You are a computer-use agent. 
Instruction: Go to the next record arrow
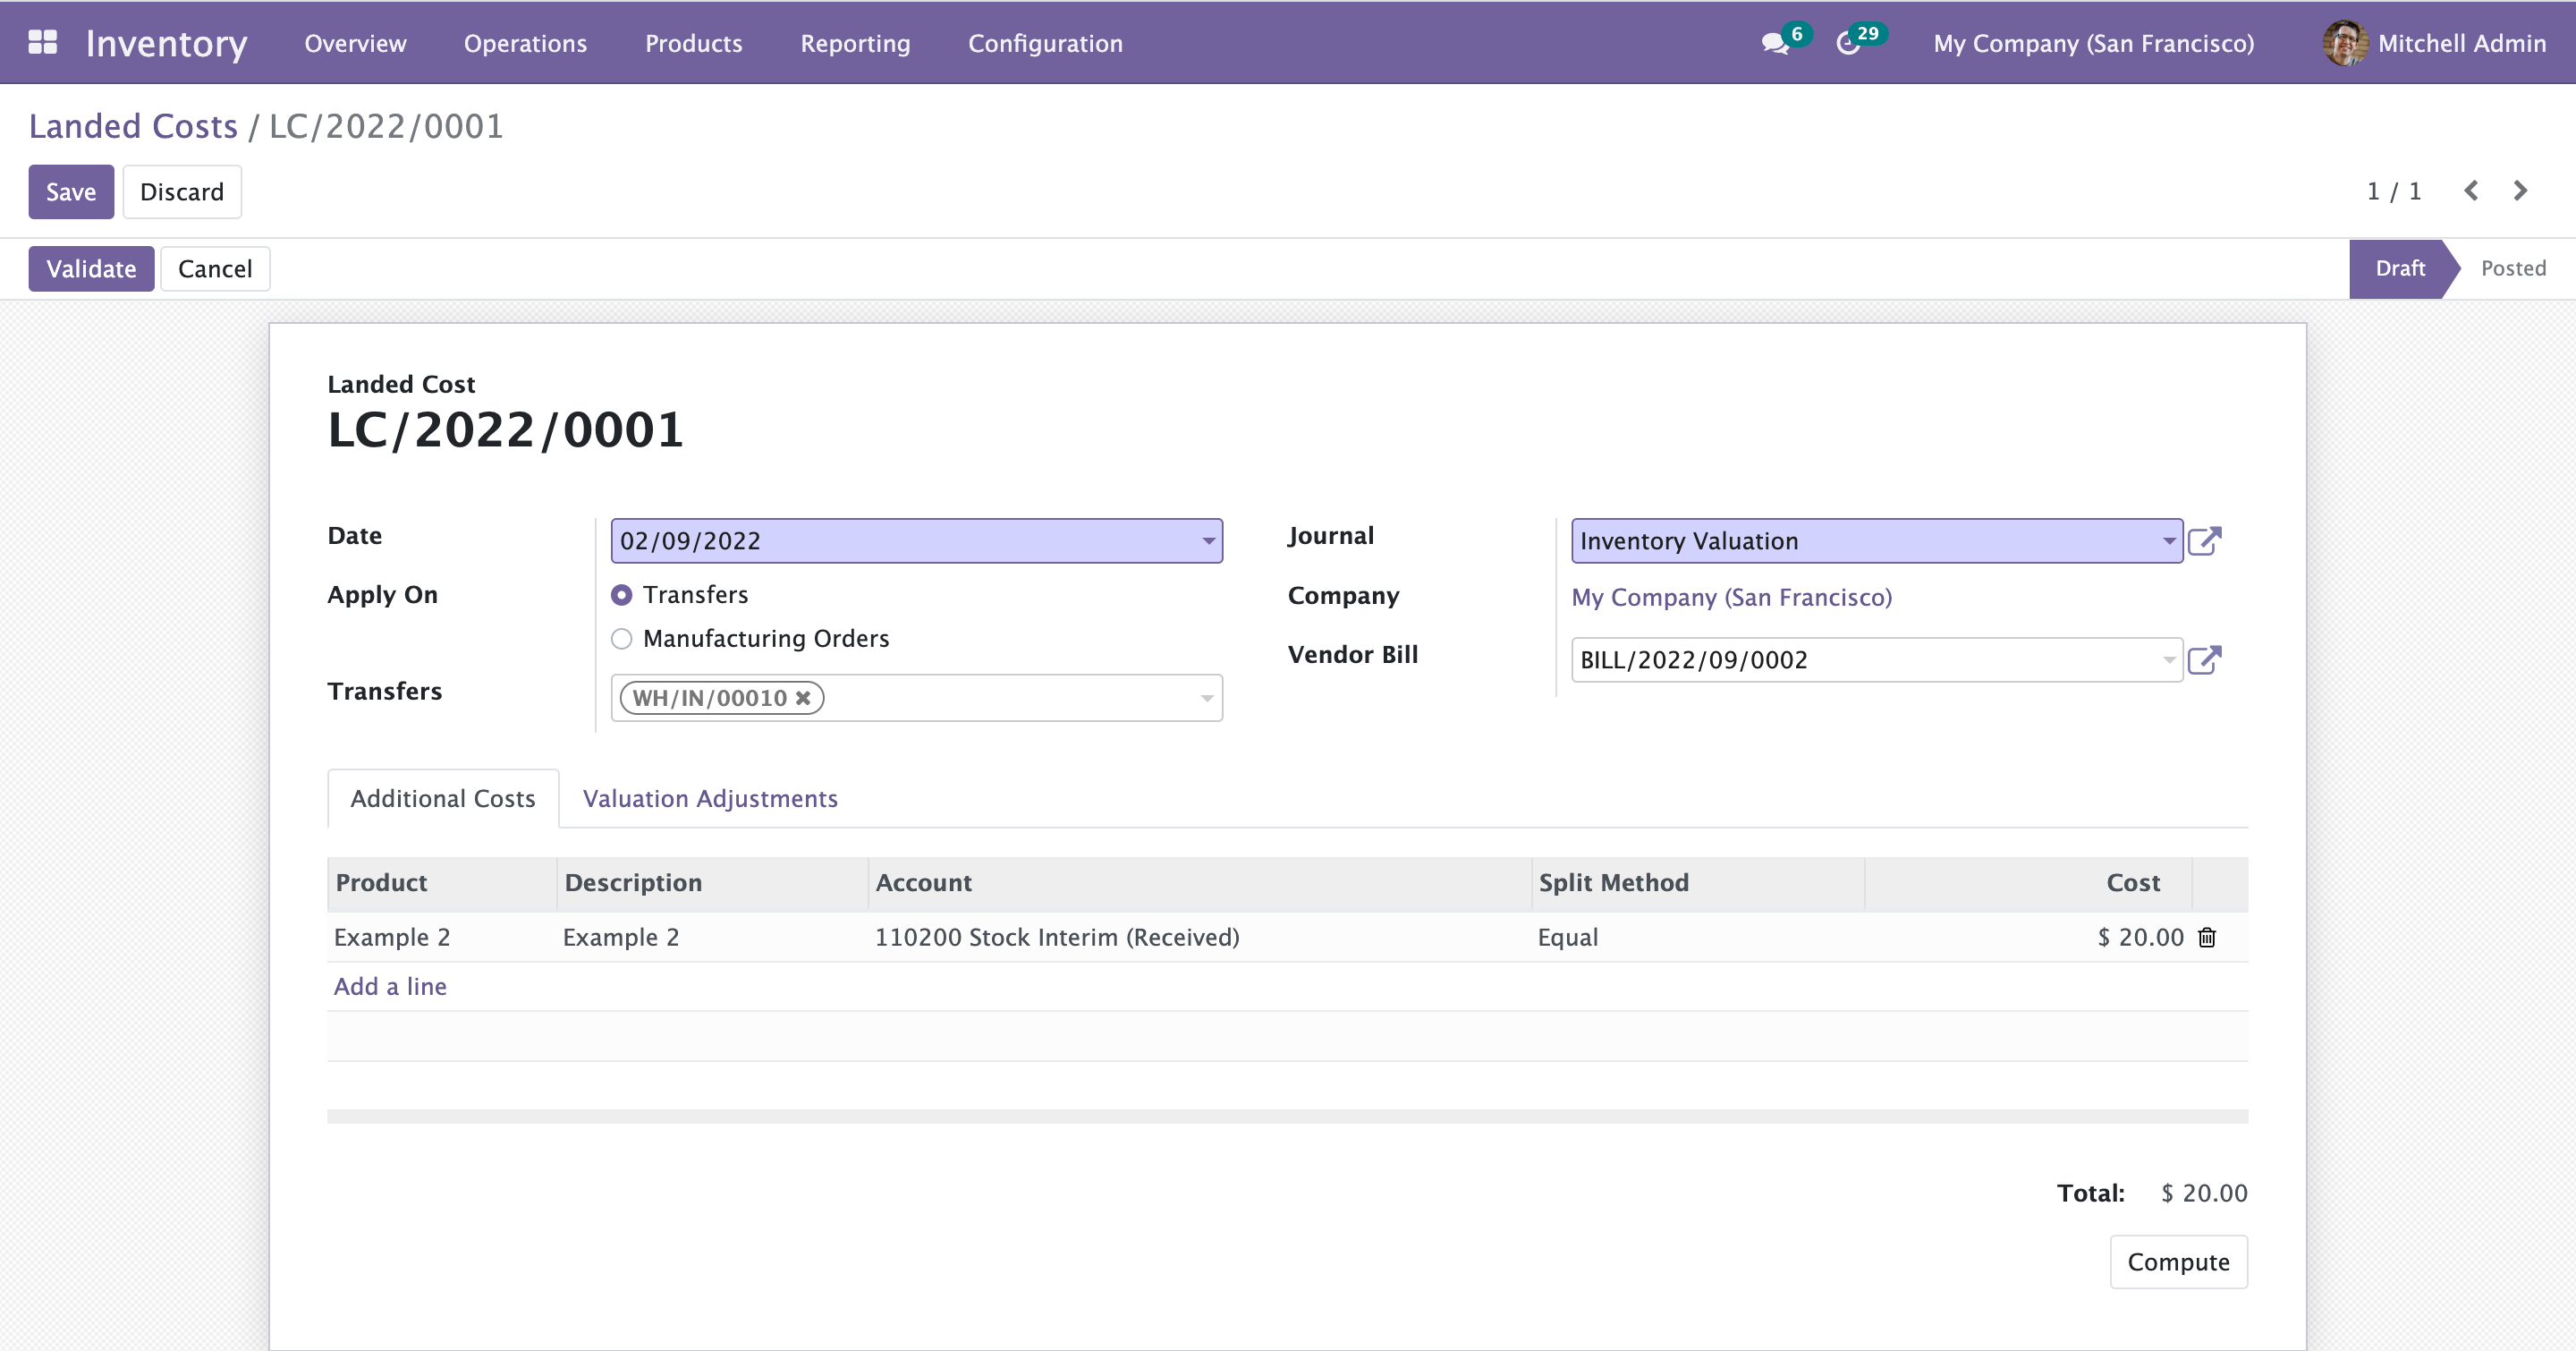click(x=2520, y=191)
